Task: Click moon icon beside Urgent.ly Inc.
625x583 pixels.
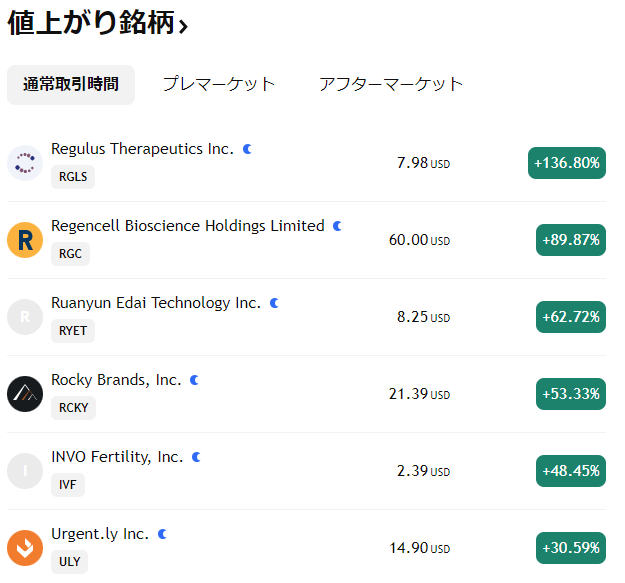Action: (162, 534)
